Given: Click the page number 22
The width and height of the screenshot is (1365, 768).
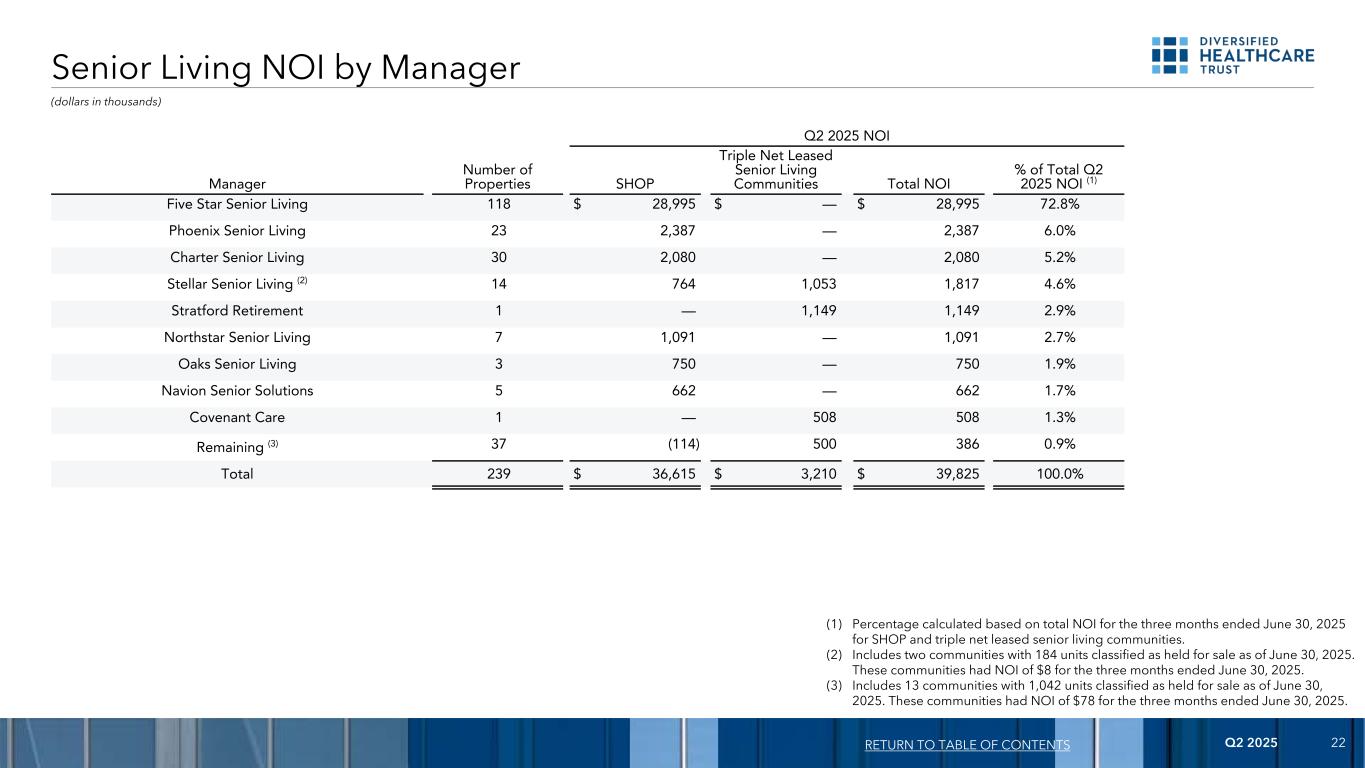Looking at the screenshot, I should click(1338, 744).
